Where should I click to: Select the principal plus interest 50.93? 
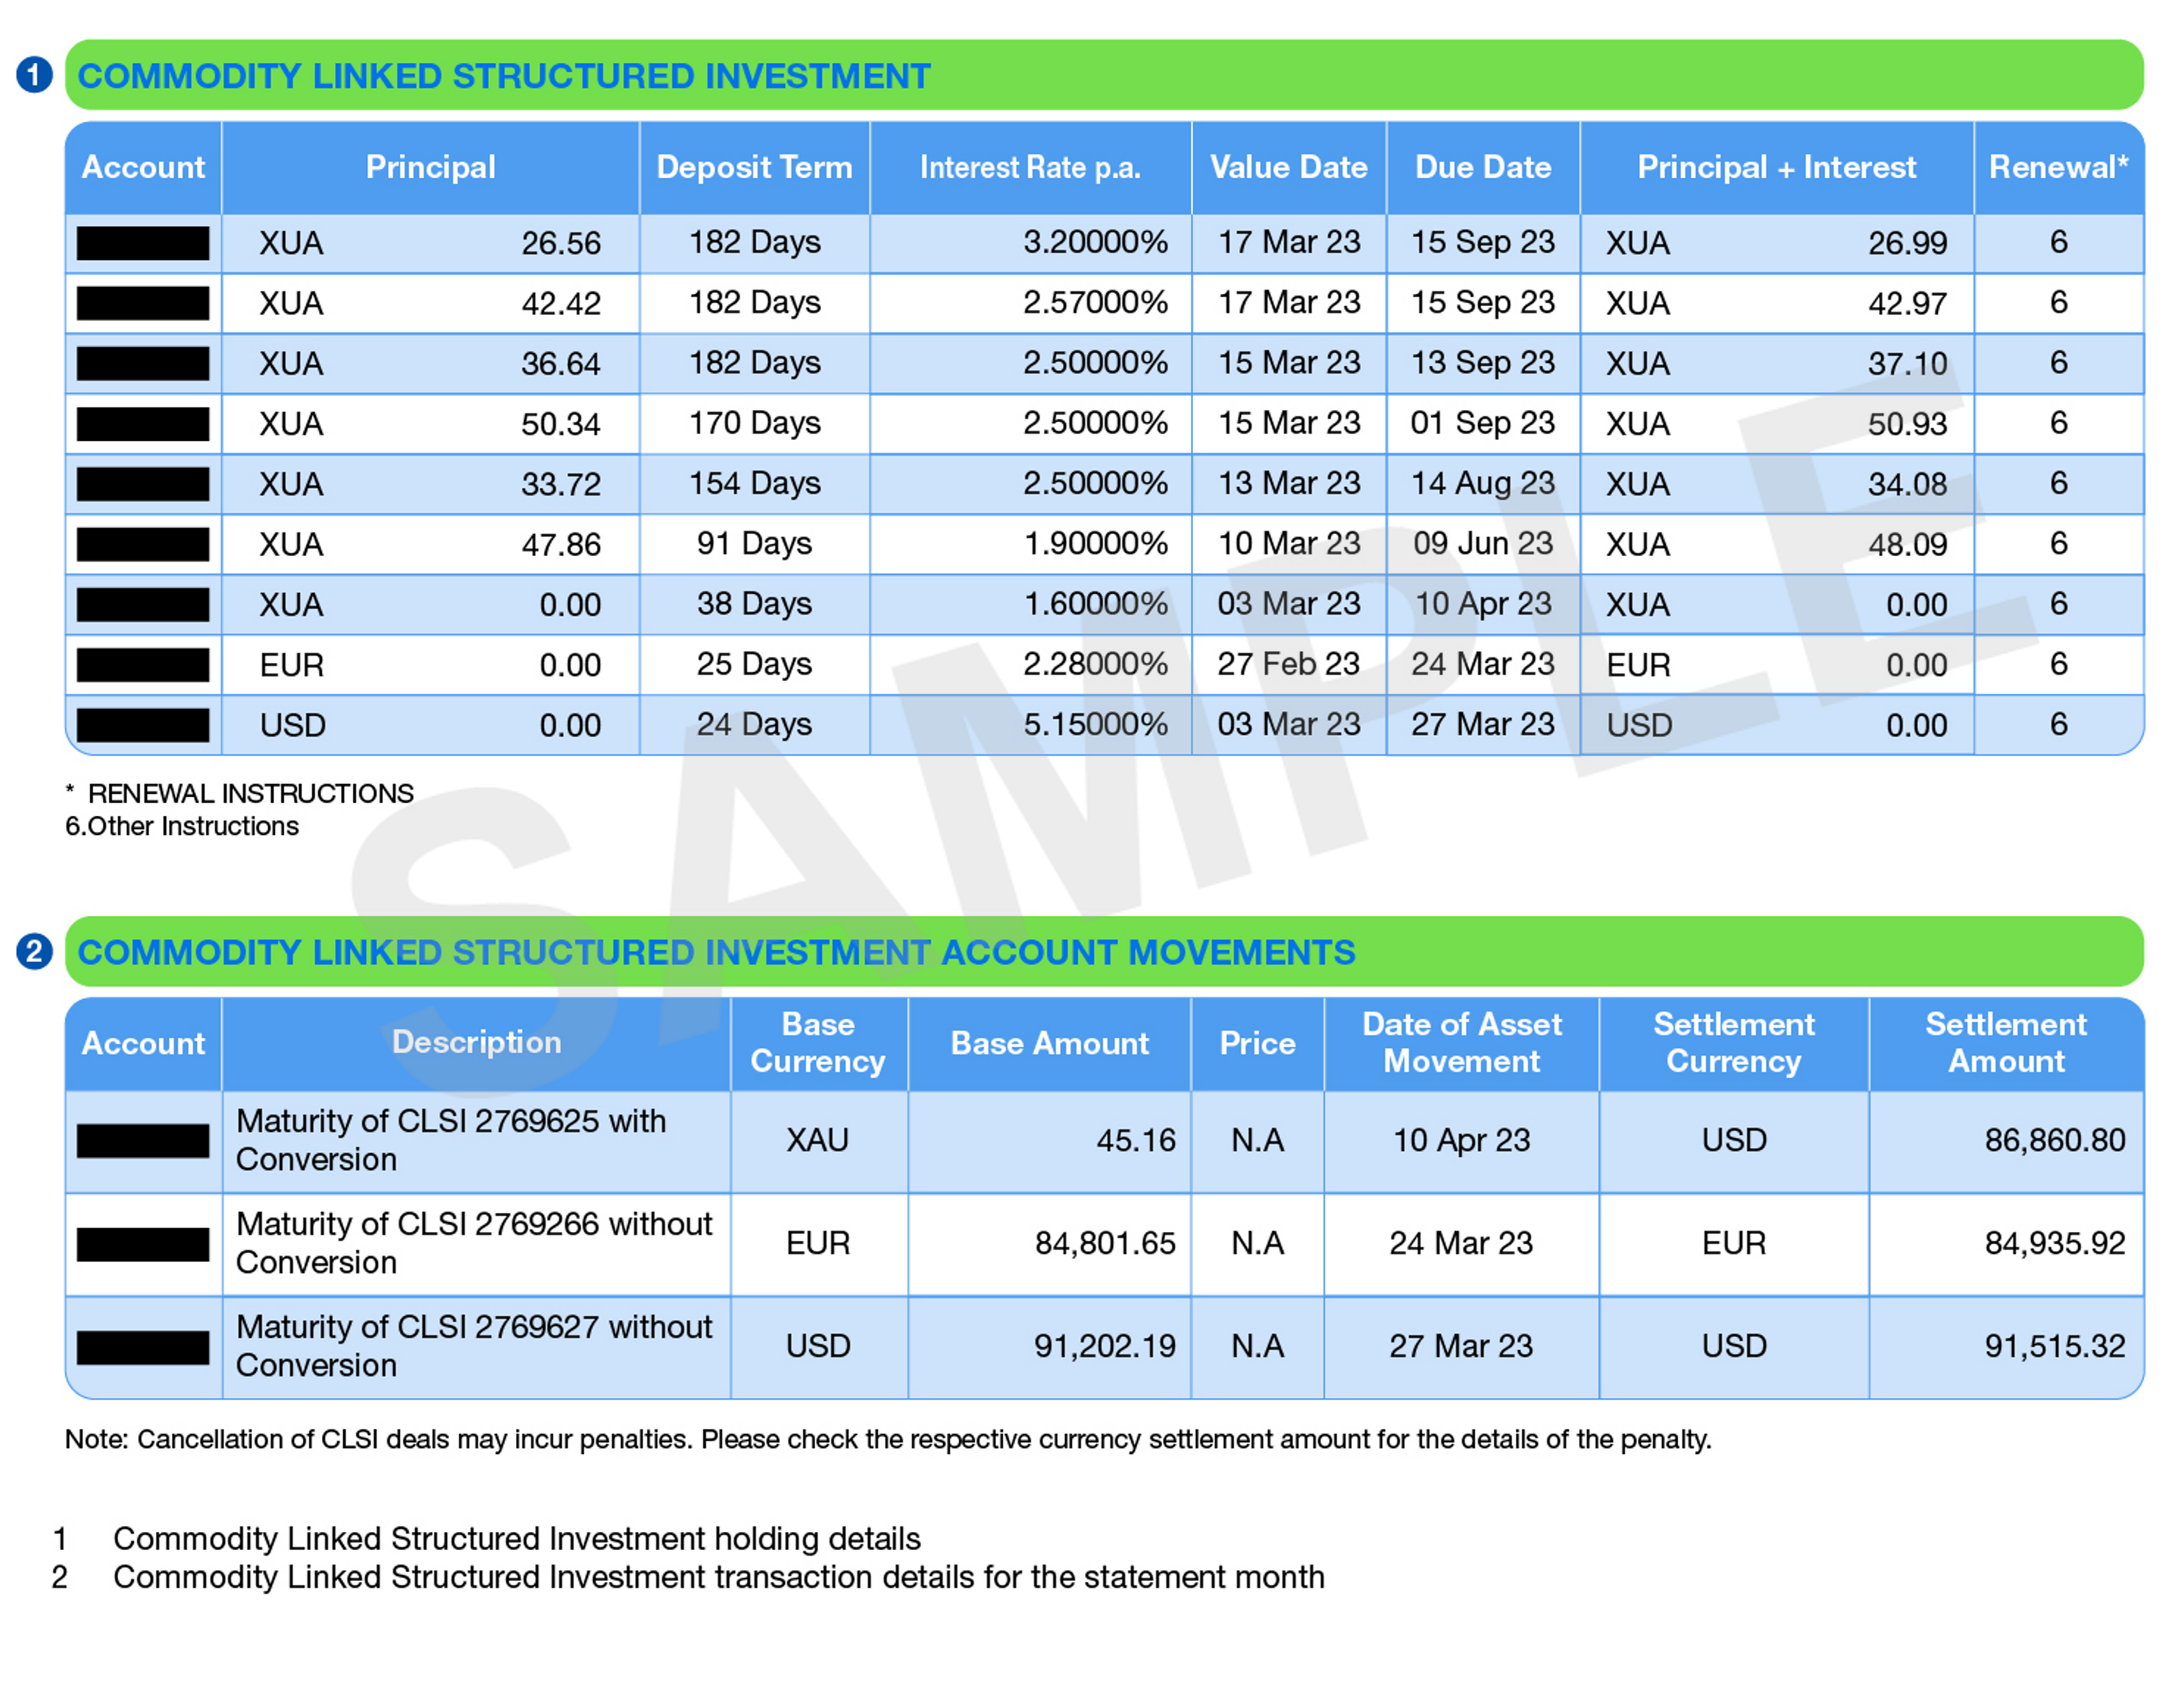point(1907,424)
